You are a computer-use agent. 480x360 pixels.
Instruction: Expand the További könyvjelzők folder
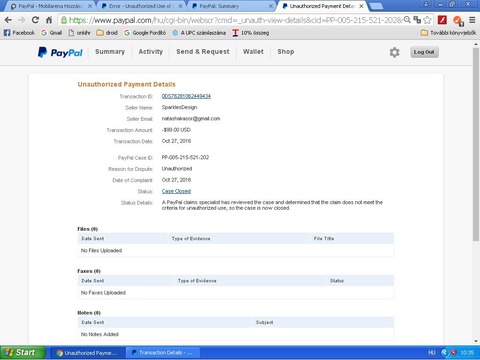(448, 33)
